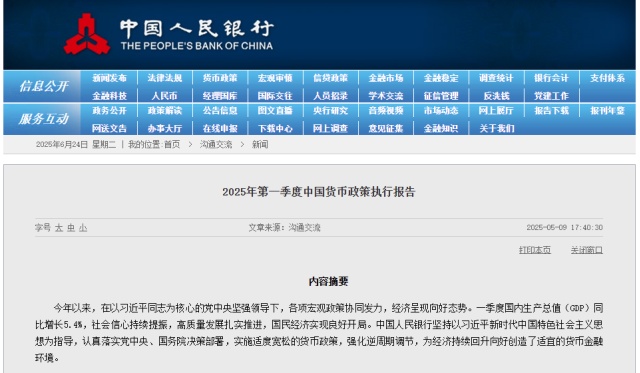Click the 打印本页 link
640x373 pixels.
535,250
